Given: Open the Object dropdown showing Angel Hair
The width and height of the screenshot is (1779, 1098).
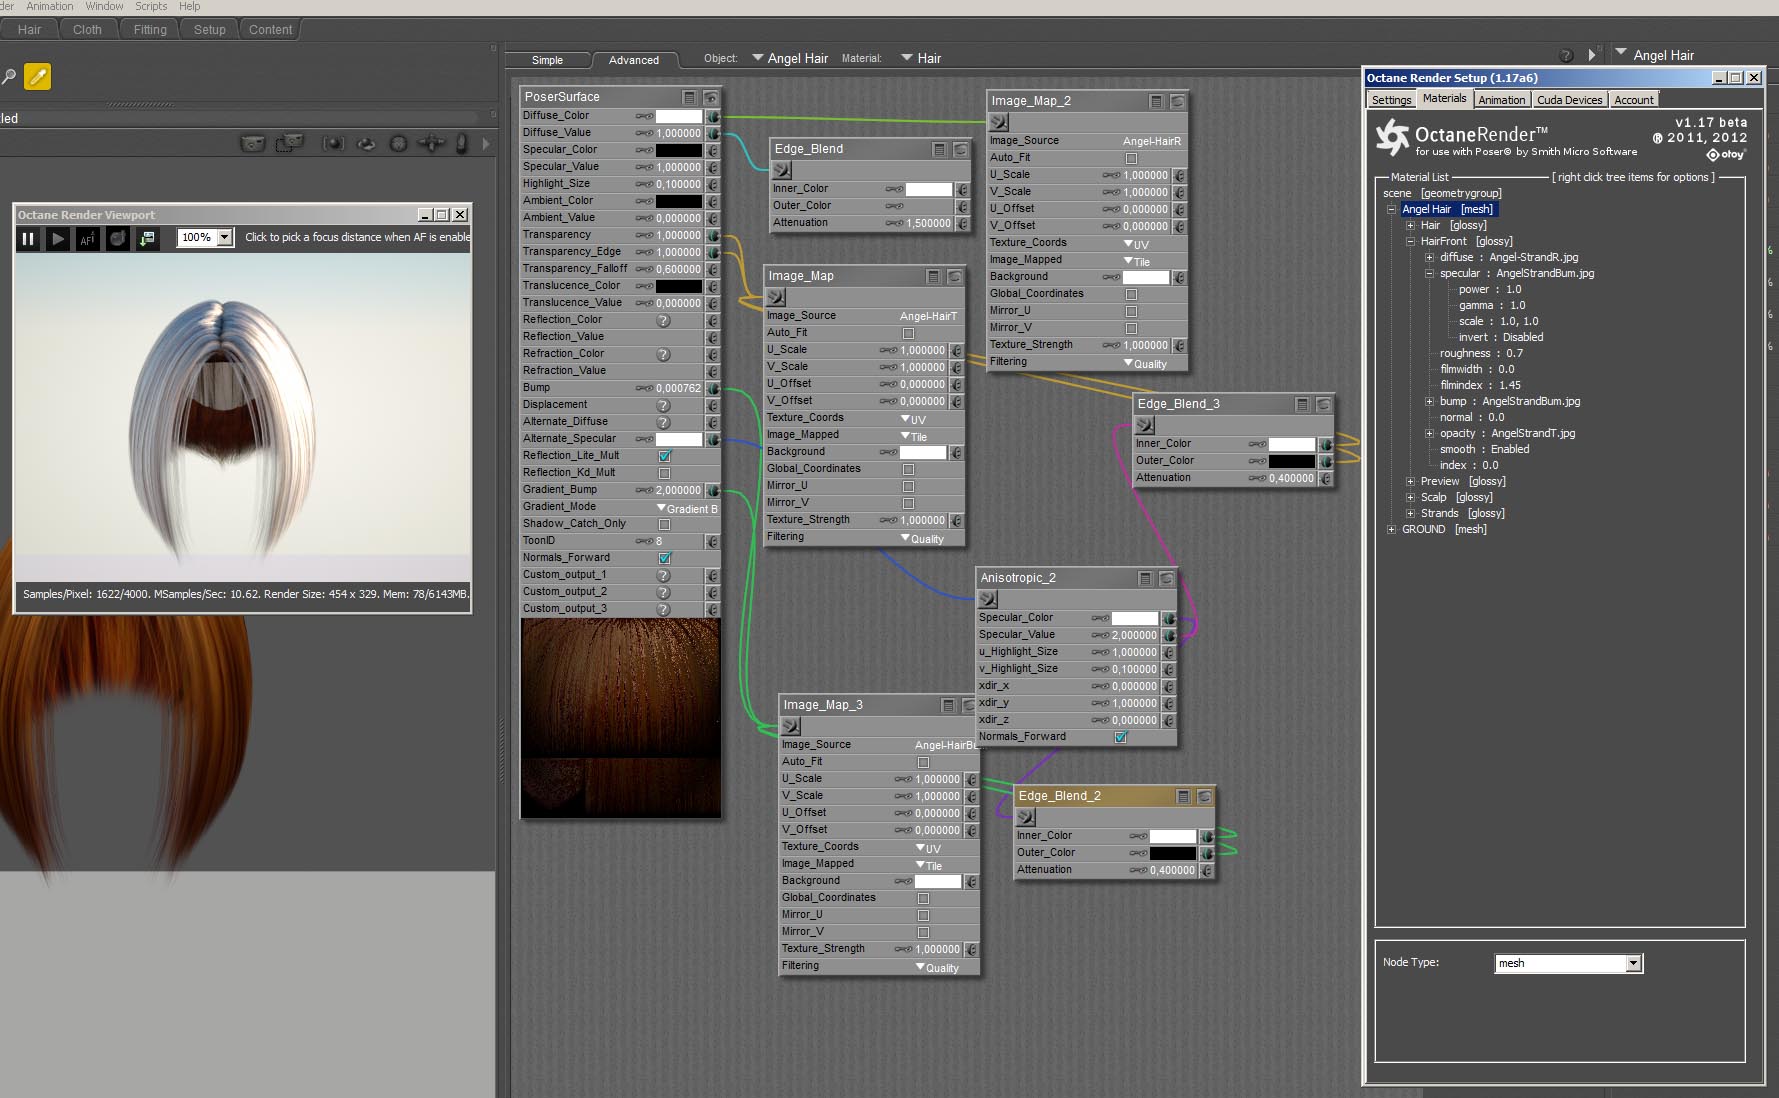Looking at the screenshot, I should (x=790, y=58).
